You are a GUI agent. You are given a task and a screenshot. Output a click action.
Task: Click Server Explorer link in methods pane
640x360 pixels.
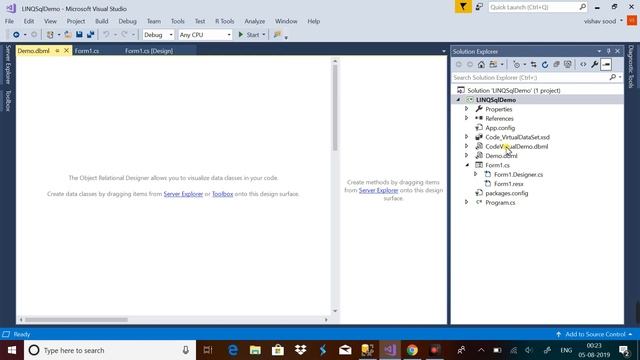[378, 190]
